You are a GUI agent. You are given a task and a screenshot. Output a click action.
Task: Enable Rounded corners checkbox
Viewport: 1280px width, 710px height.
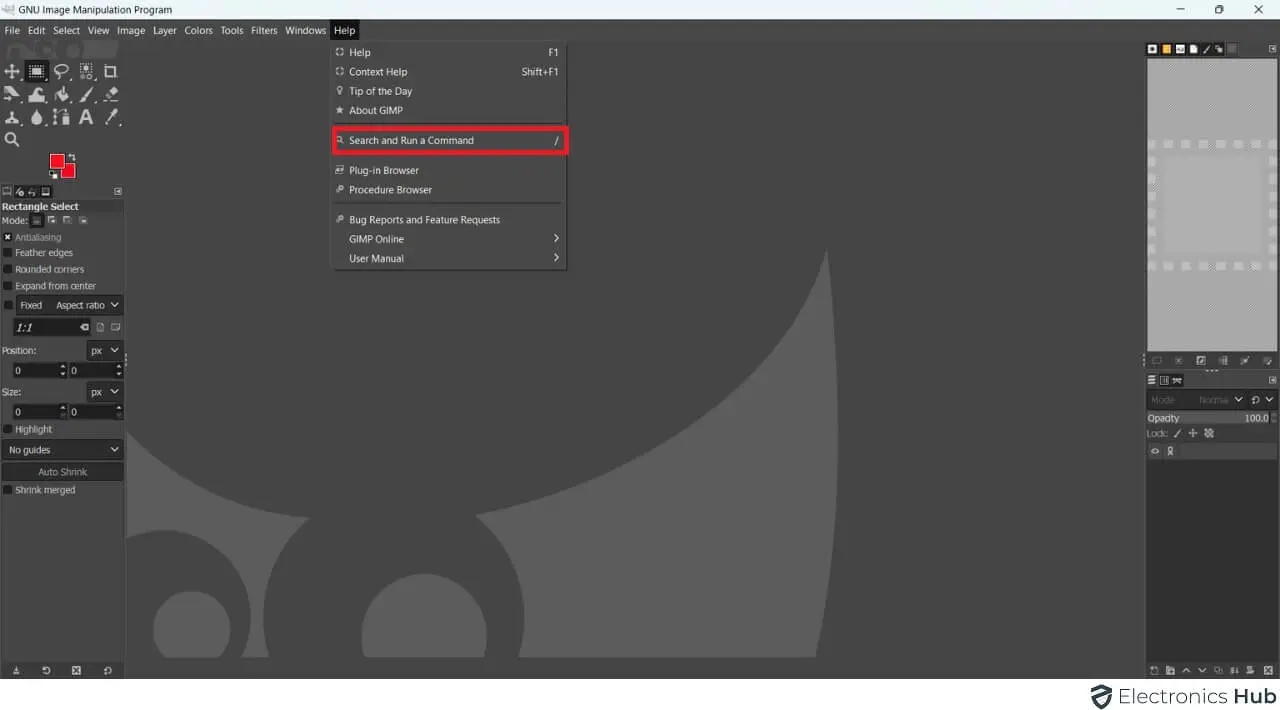coord(8,269)
